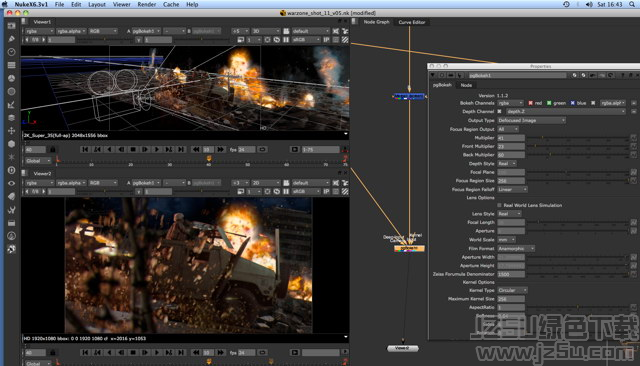Open the Kernel Type Circular dropdown

[513, 290]
